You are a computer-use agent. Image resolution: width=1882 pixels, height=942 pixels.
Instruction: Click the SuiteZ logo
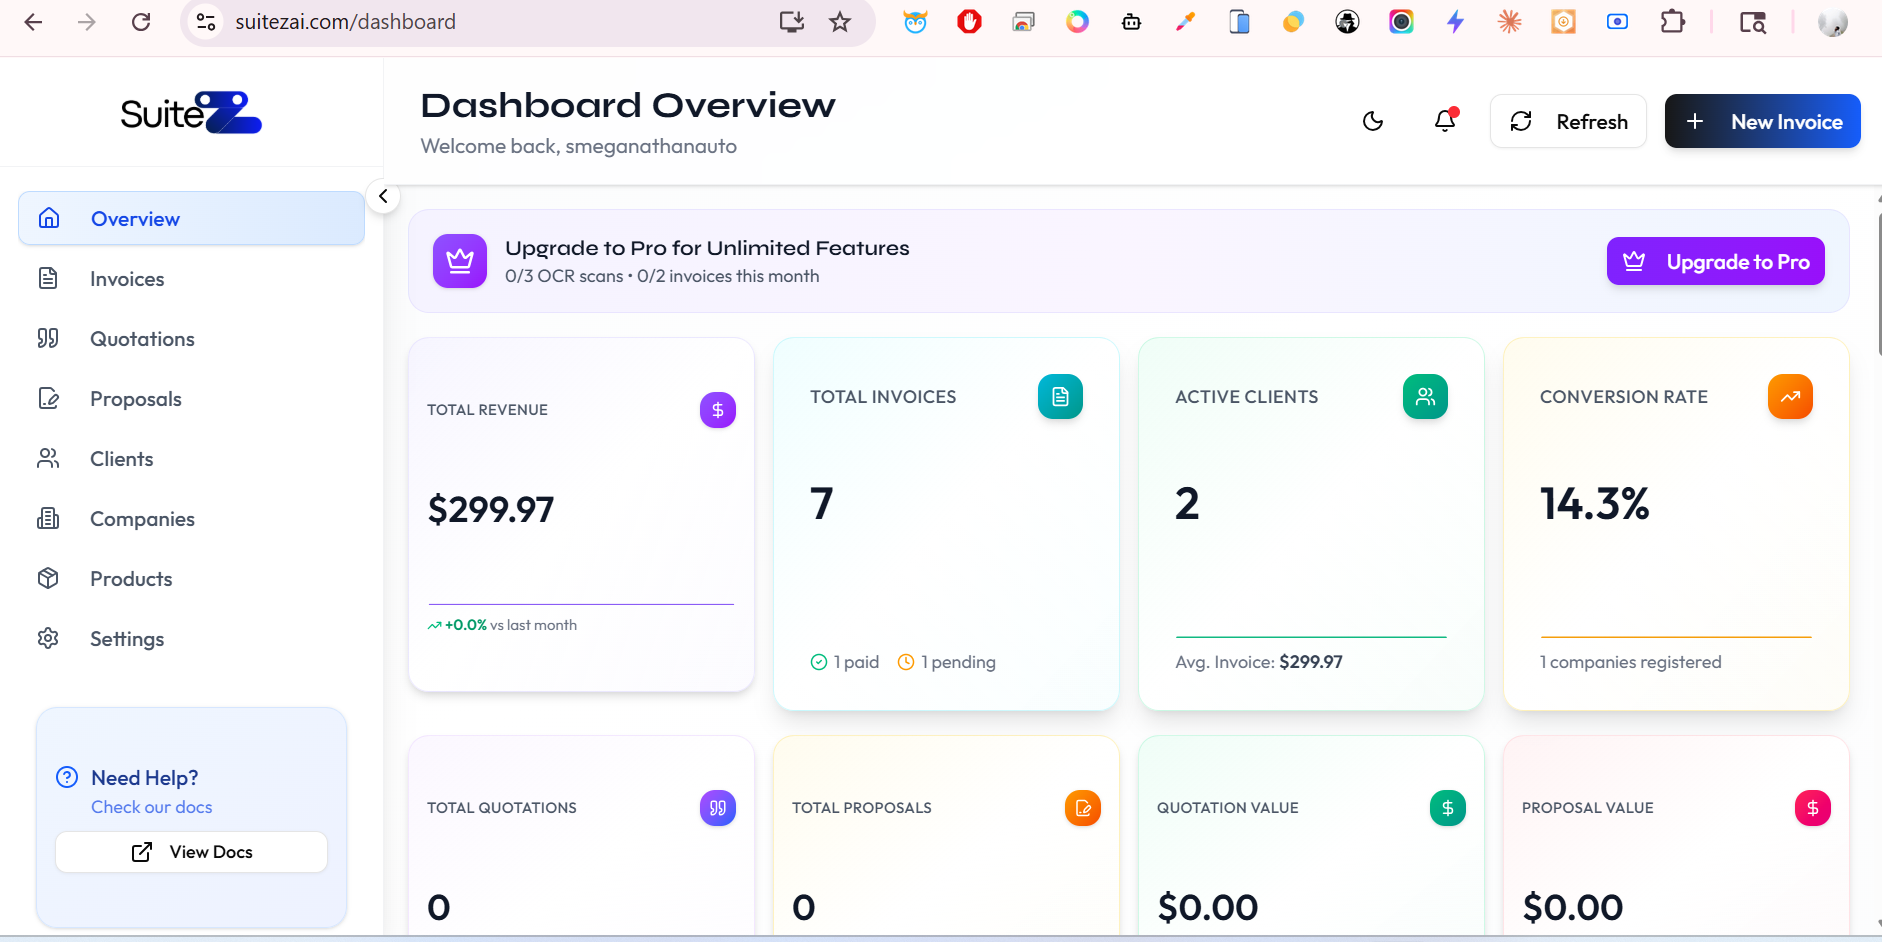point(191,113)
